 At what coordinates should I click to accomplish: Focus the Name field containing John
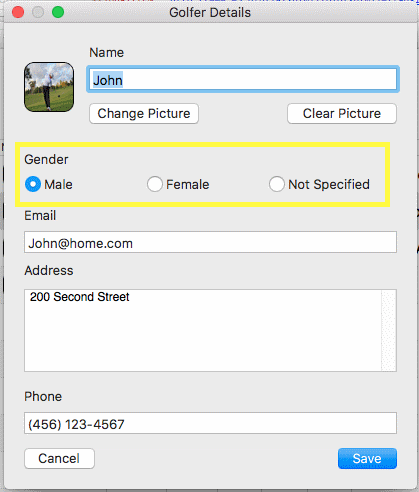(243, 79)
